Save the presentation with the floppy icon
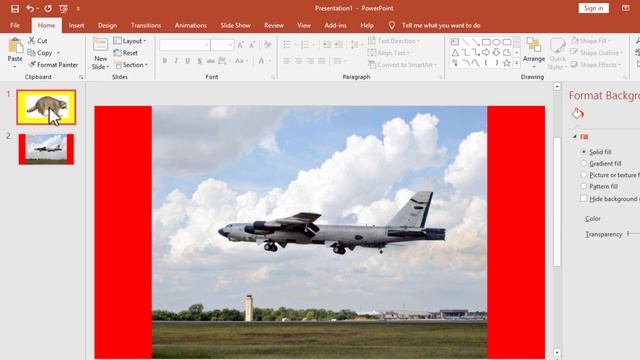Screen dimensions: 640x360 [x=15, y=9]
